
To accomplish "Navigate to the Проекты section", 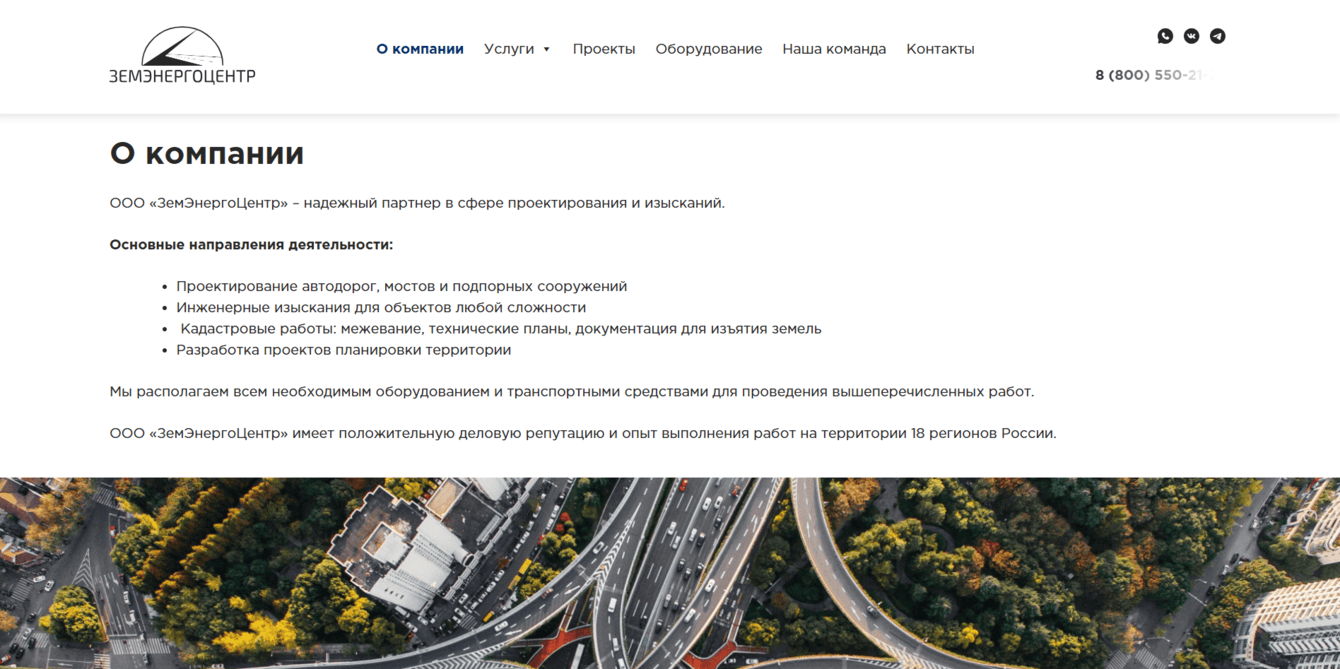I will (x=604, y=48).
